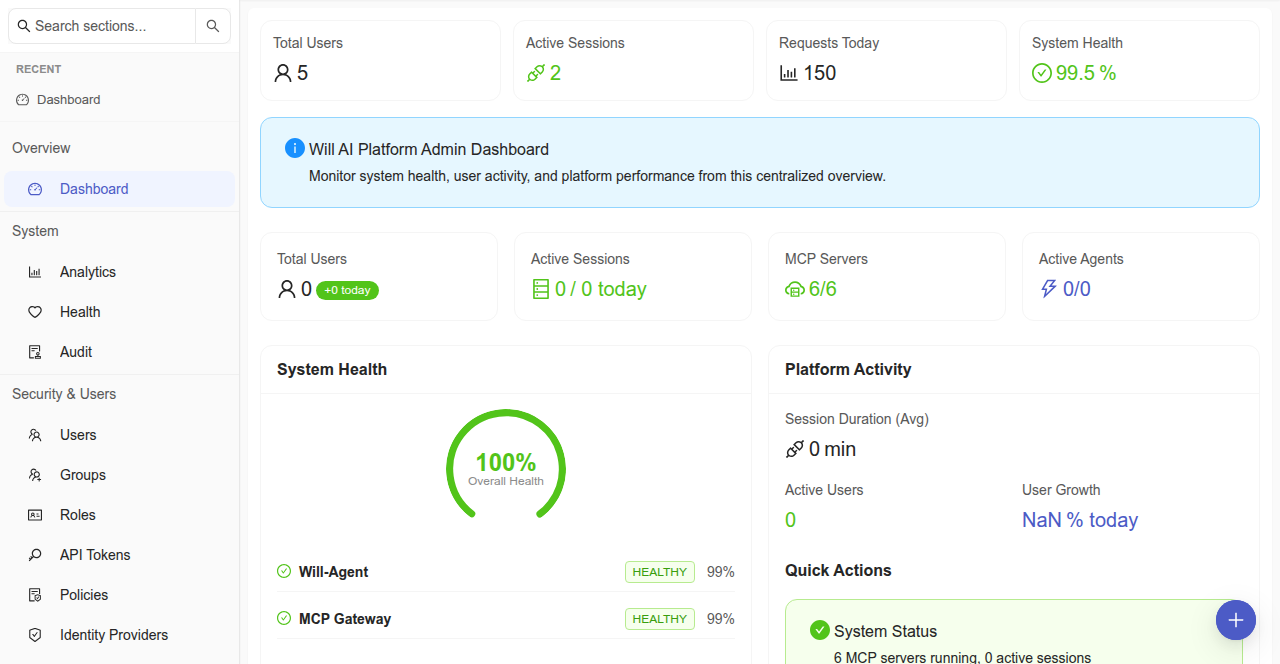Click the Users people icon
The image size is (1280, 664).
(35, 435)
